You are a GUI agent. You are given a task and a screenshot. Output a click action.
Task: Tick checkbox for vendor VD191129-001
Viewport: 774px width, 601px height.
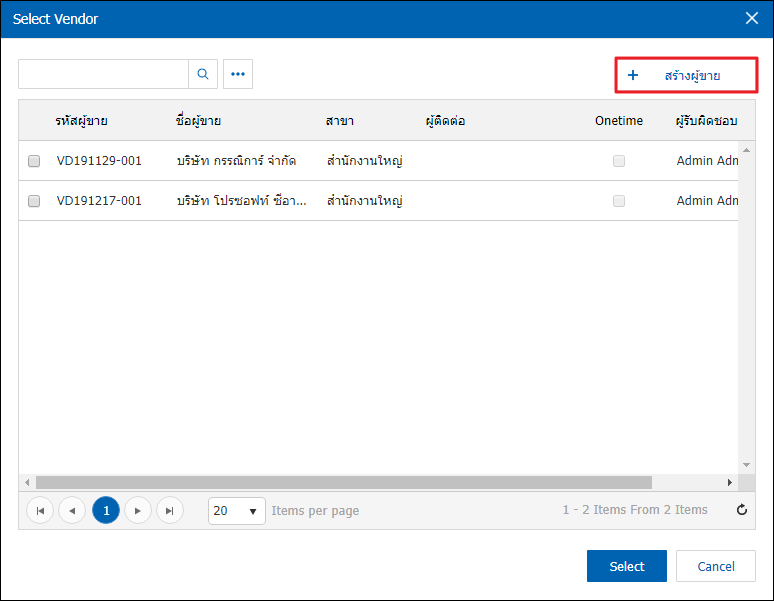tap(34, 161)
